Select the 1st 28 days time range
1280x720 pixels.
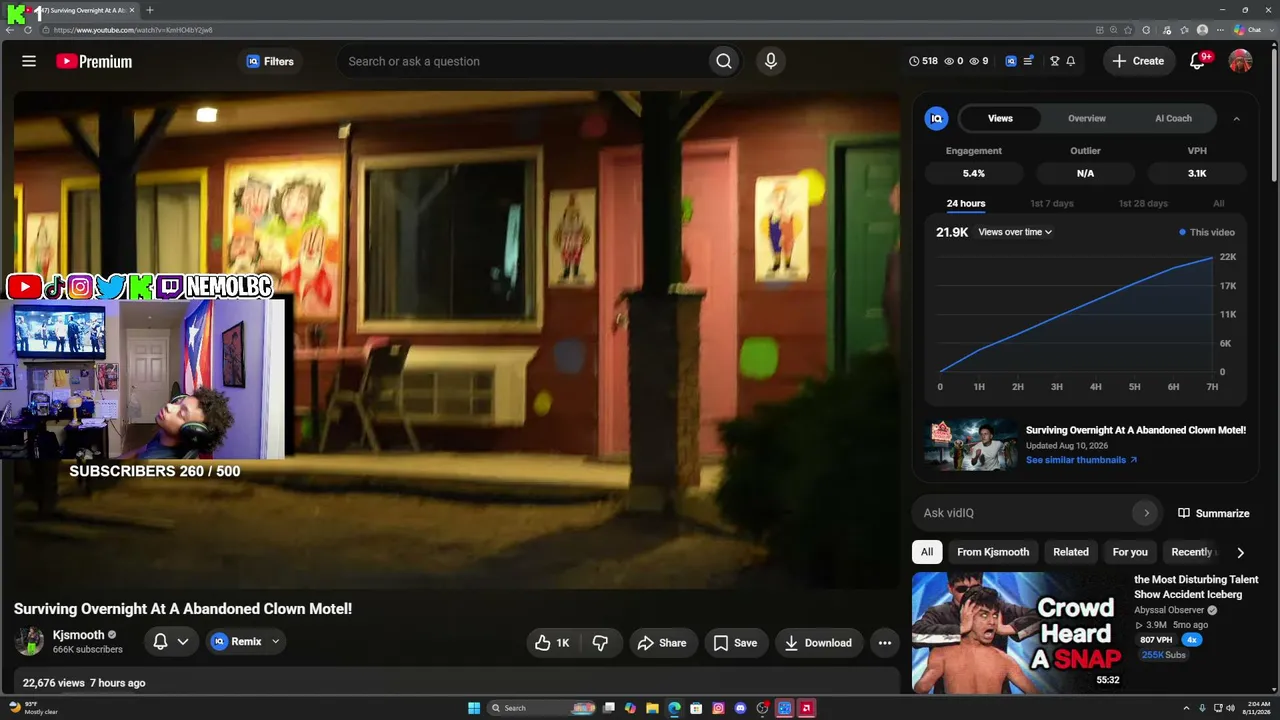[x=1143, y=204]
